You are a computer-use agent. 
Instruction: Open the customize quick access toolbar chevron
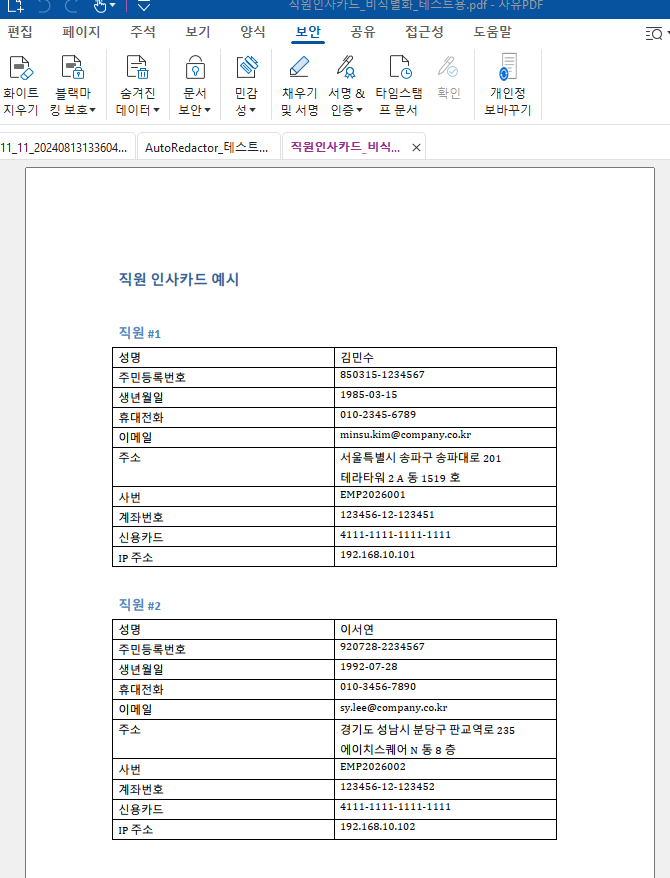pos(144,6)
